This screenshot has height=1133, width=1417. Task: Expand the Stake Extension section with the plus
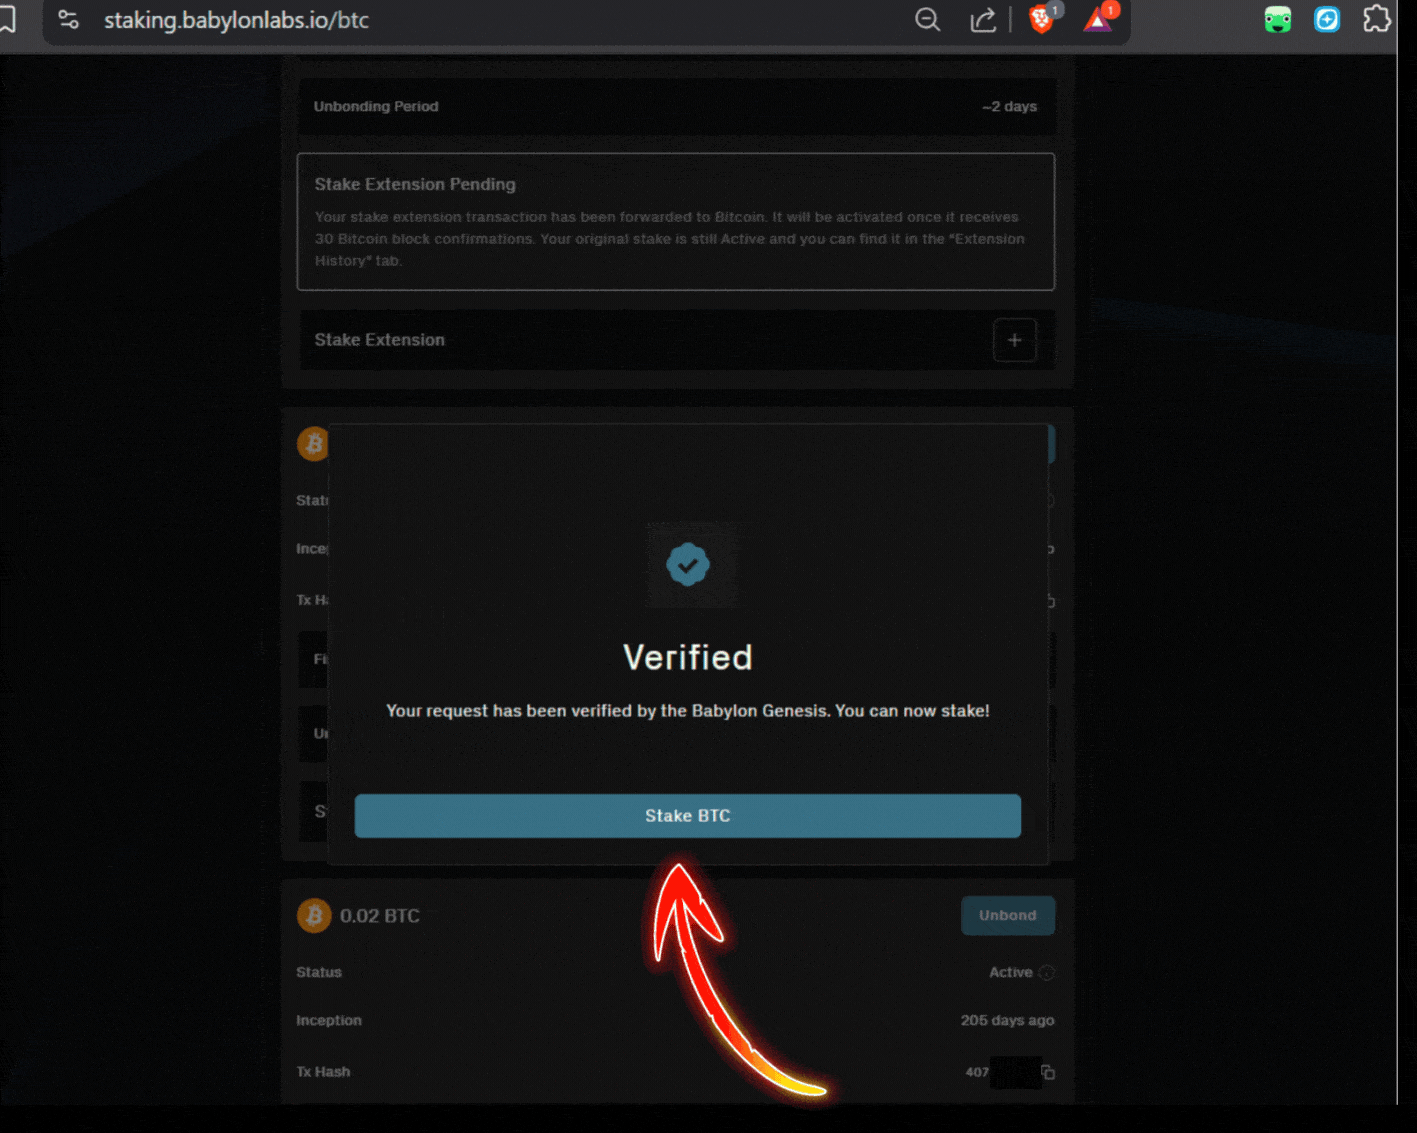click(1014, 340)
